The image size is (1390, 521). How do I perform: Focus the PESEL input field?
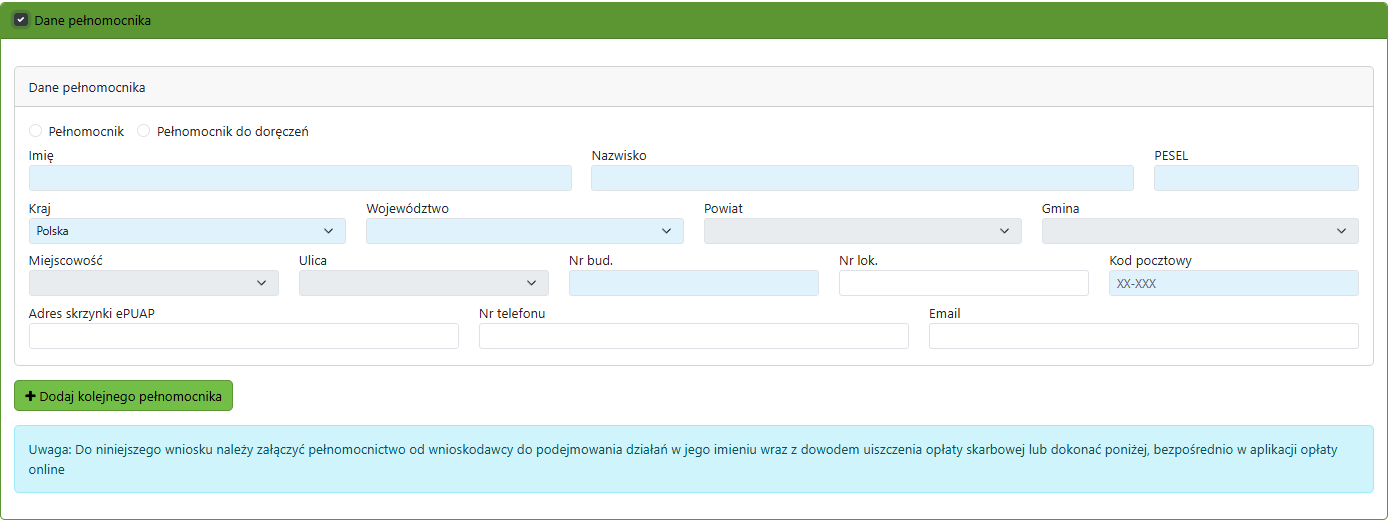(1255, 178)
